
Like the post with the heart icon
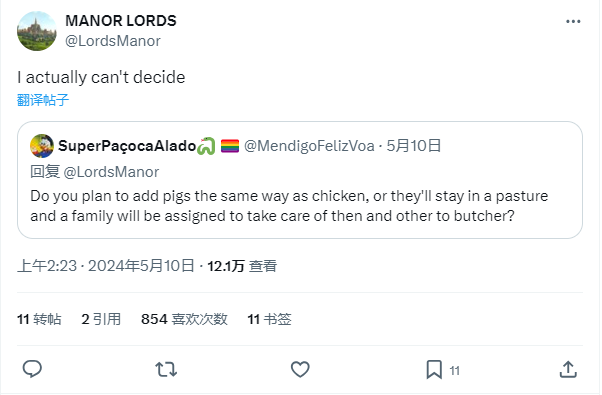pos(300,370)
